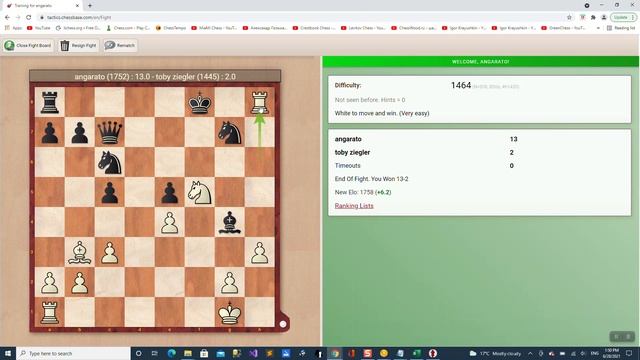Open the browser extensions puzzle icon

(593, 18)
